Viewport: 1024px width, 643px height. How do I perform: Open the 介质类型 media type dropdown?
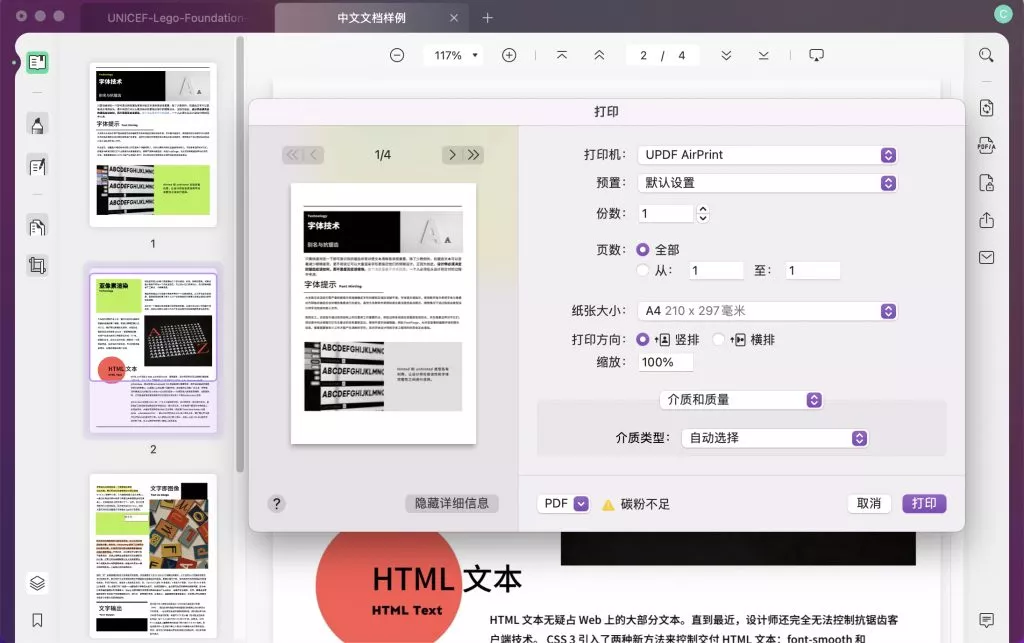click(775, 438)
